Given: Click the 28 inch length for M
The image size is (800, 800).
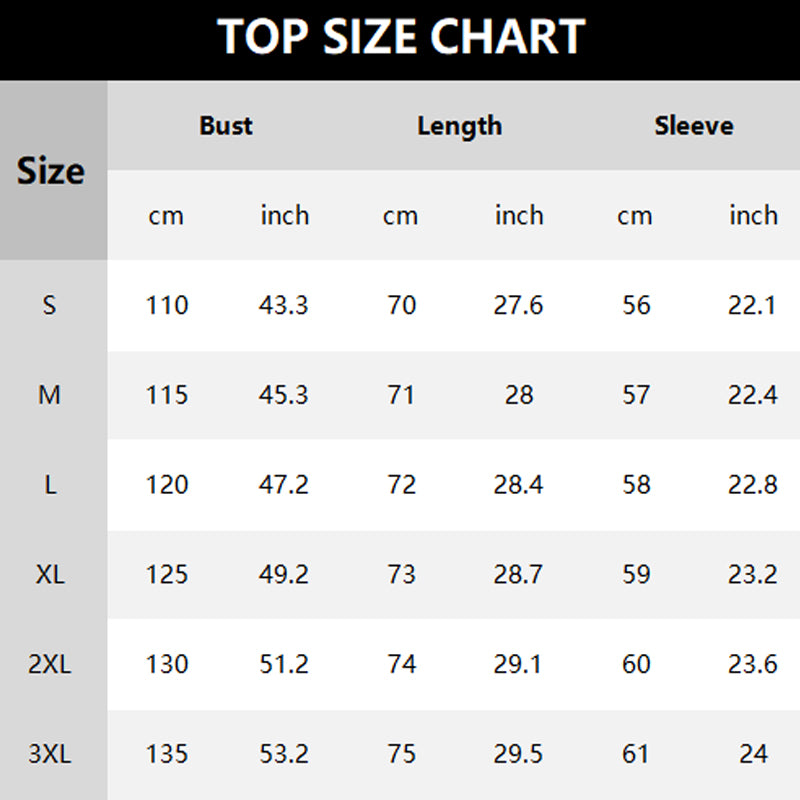Looking at the screenshot, I should click(x=519, y=395).
